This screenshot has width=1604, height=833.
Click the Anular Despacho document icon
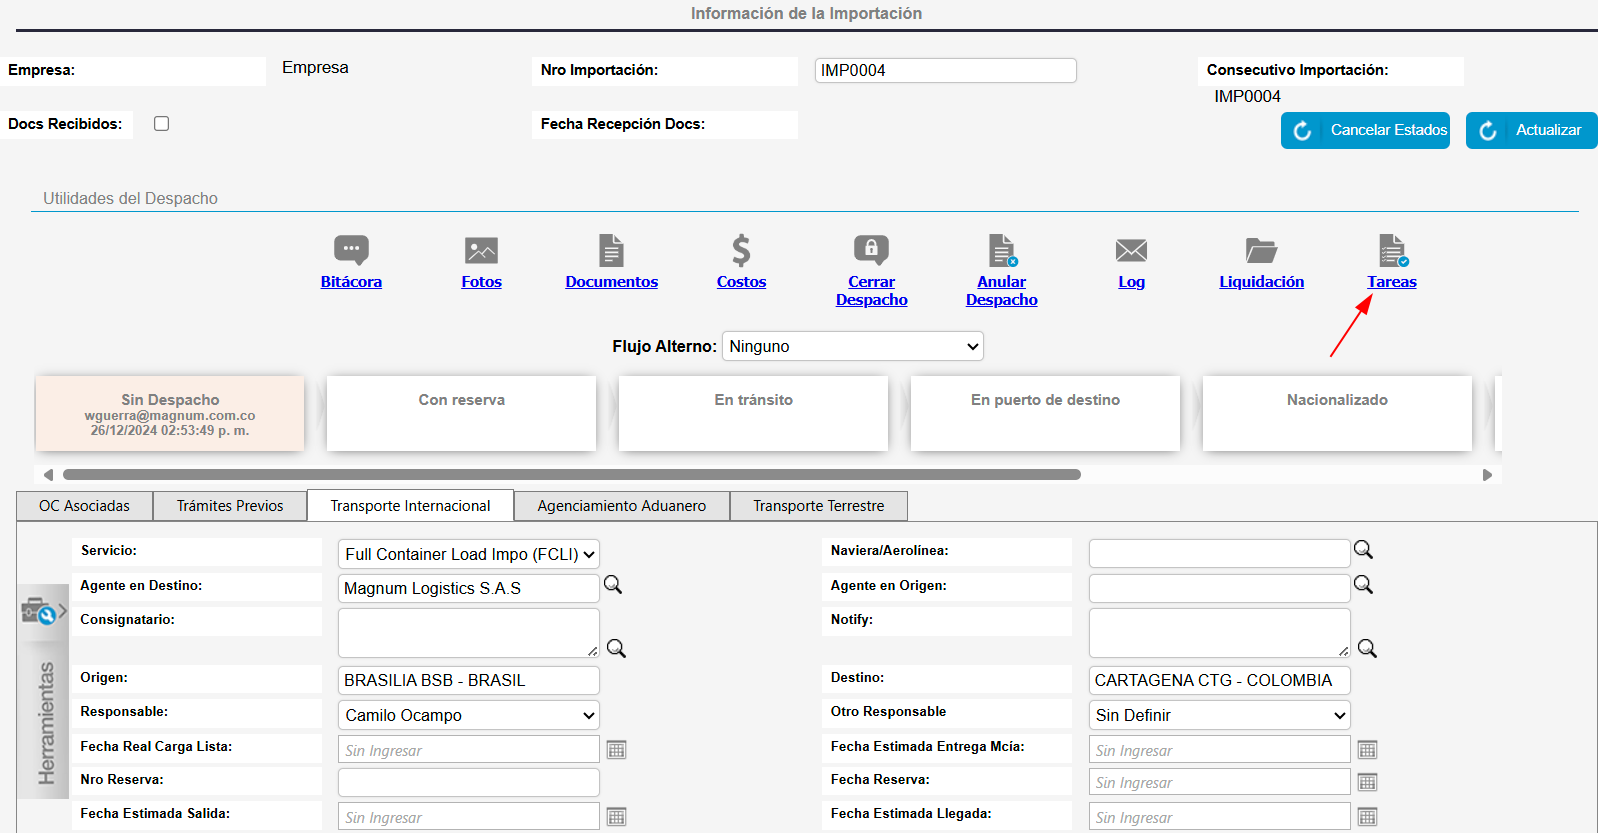coord(1002,250)
